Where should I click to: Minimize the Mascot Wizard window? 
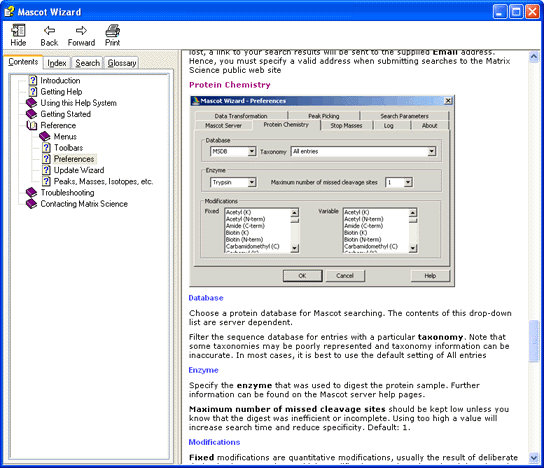point(500,12)
